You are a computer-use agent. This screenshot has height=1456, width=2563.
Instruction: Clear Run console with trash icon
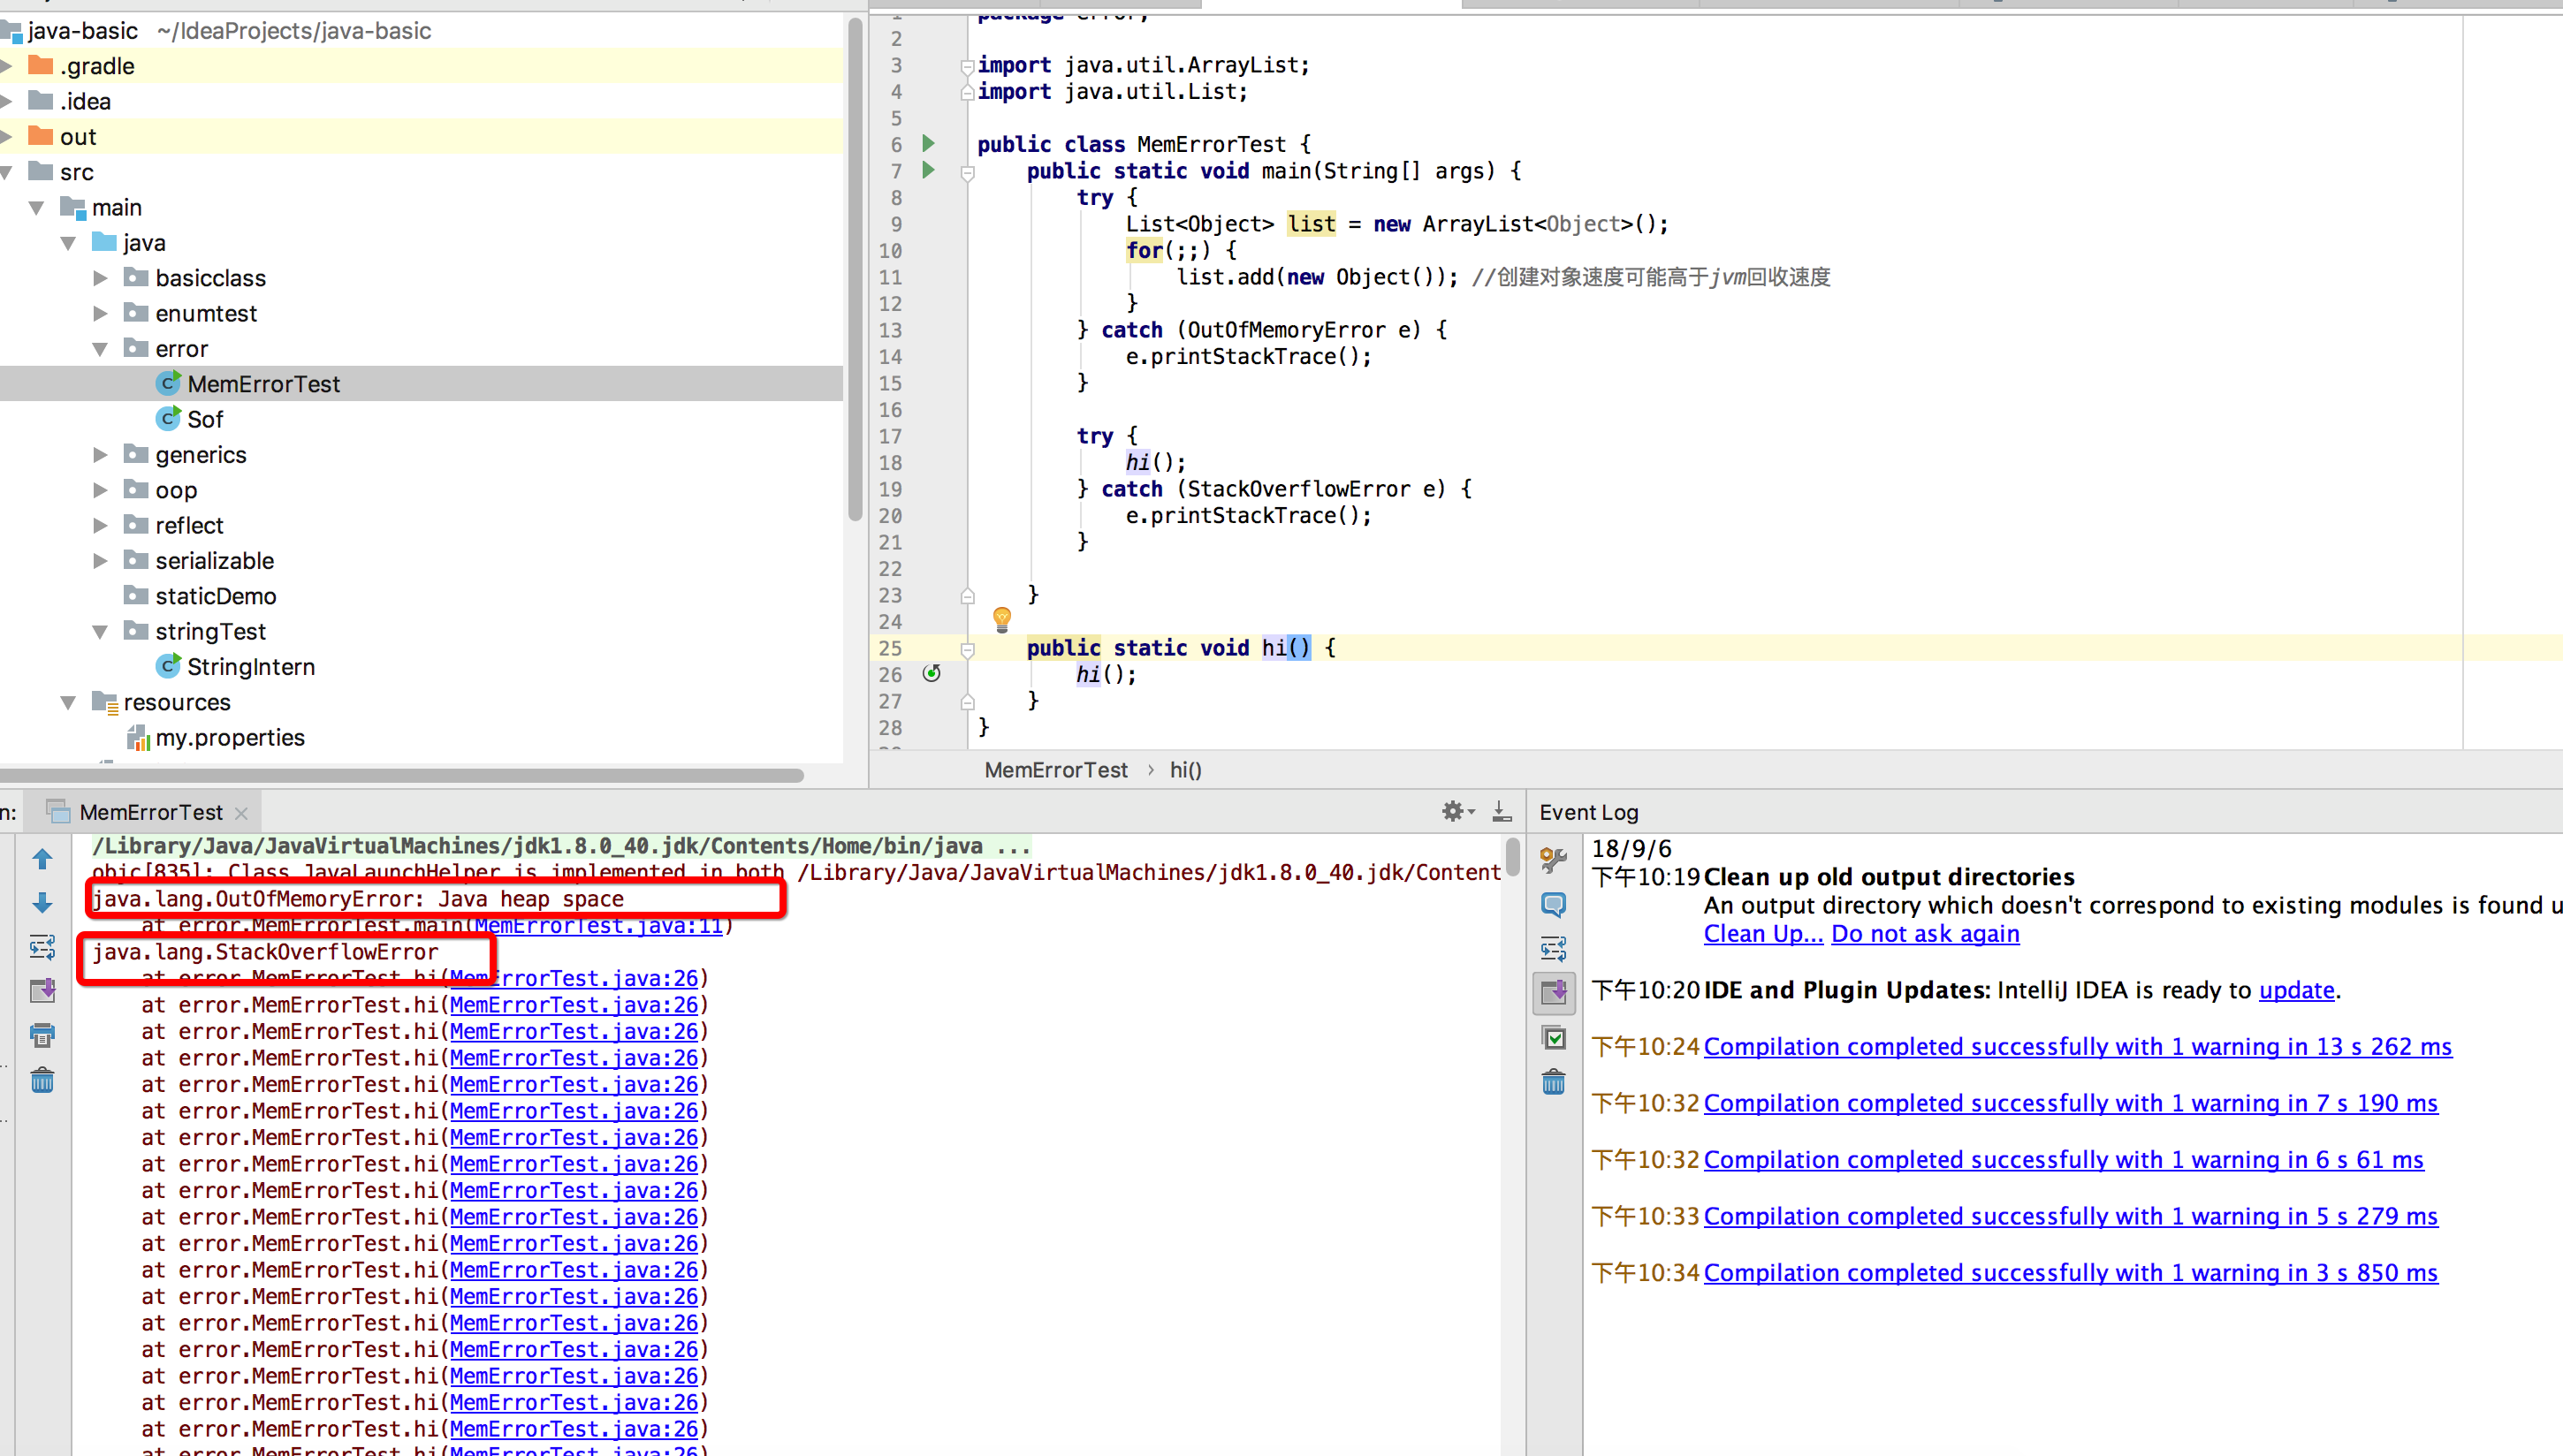coord(42,1080)
